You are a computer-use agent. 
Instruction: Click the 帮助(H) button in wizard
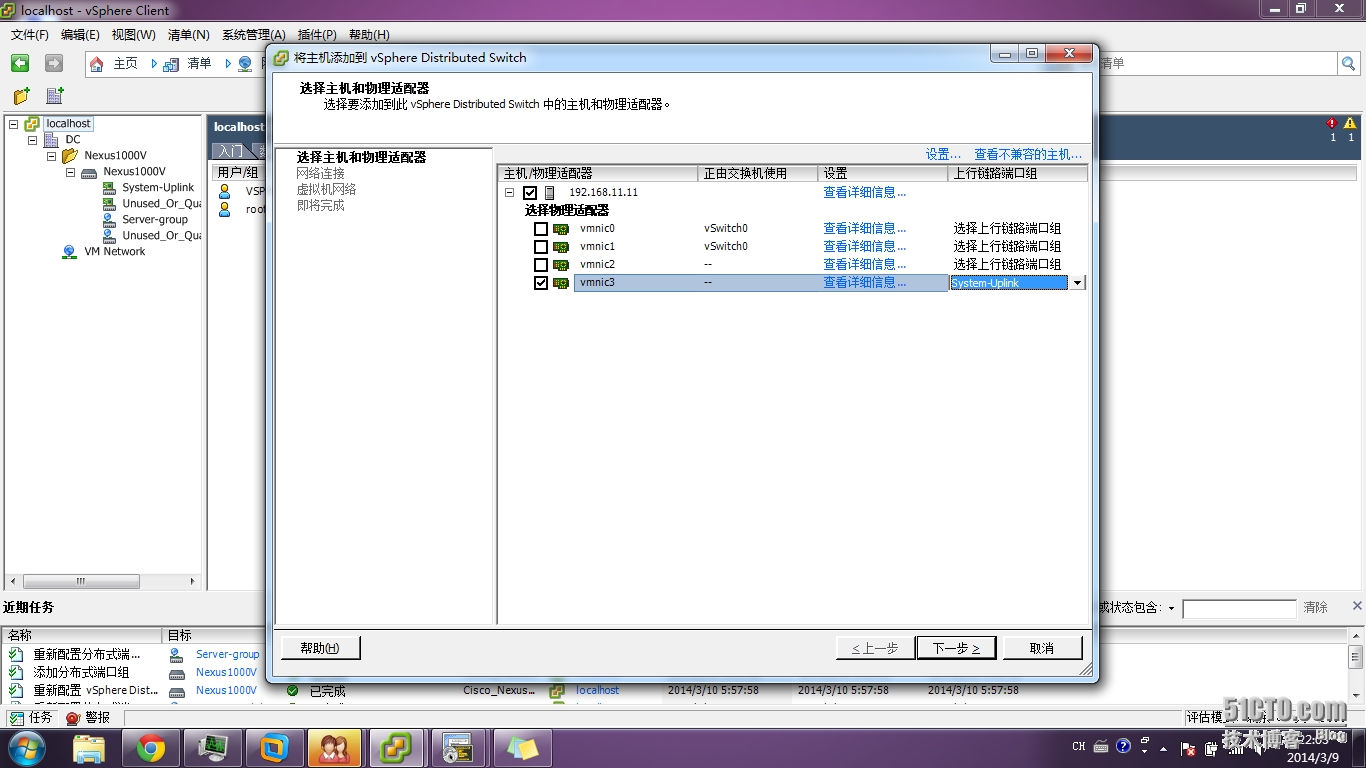[320, 648]
